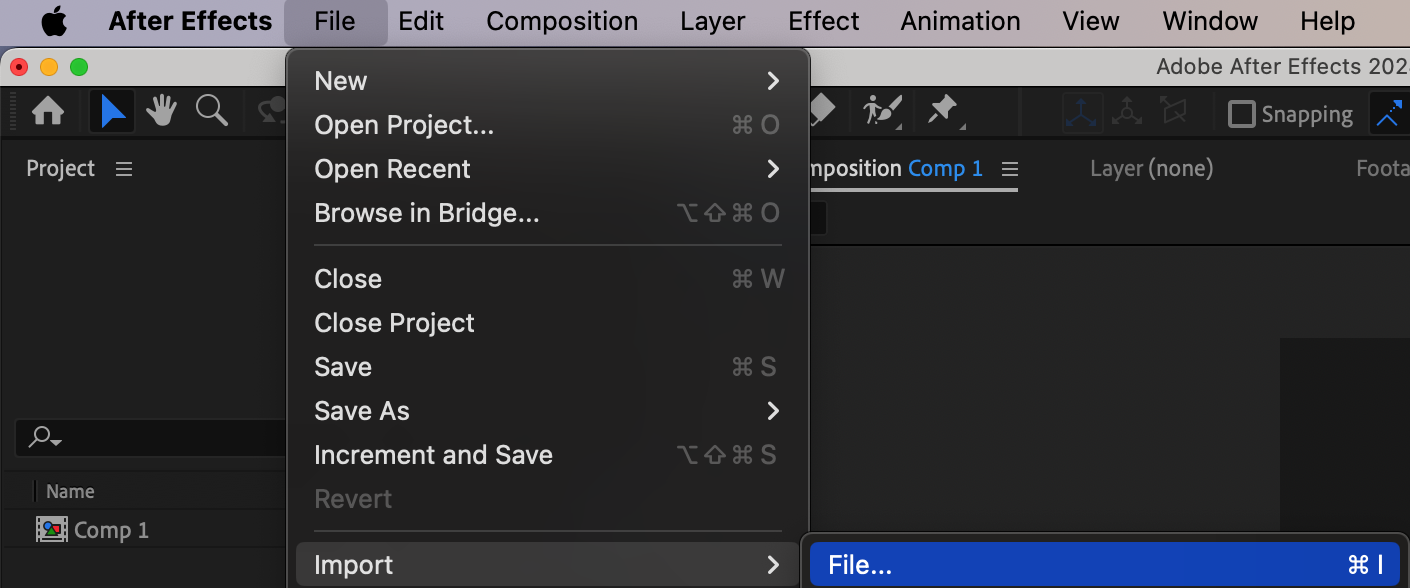Image resolution: width=1410 pixels, height=588 pixels.
Task: Select the Selection arrow tool
Action: tap(113, 111)
